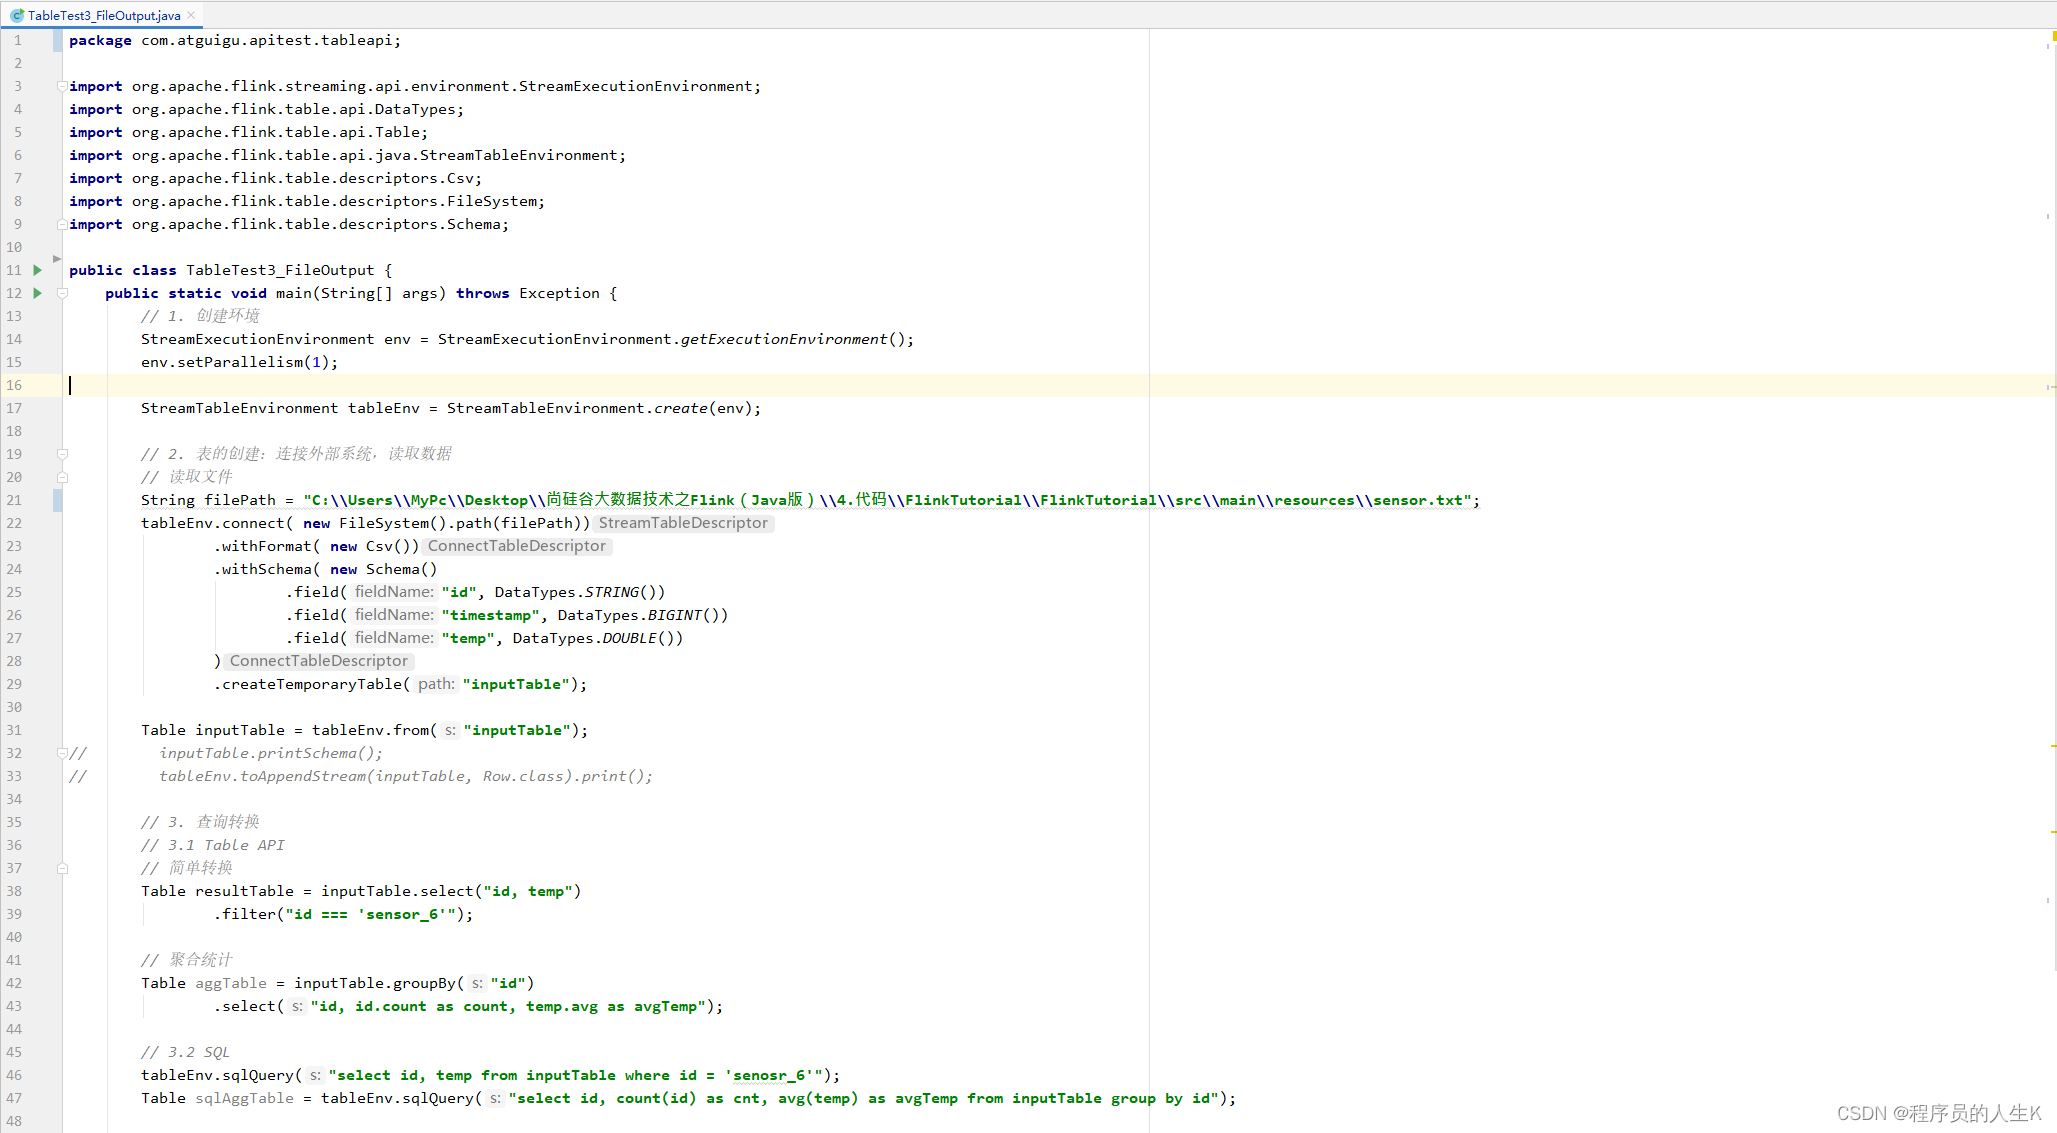
Task: Collapse the main method at line 12
Action: click(62, 293)
